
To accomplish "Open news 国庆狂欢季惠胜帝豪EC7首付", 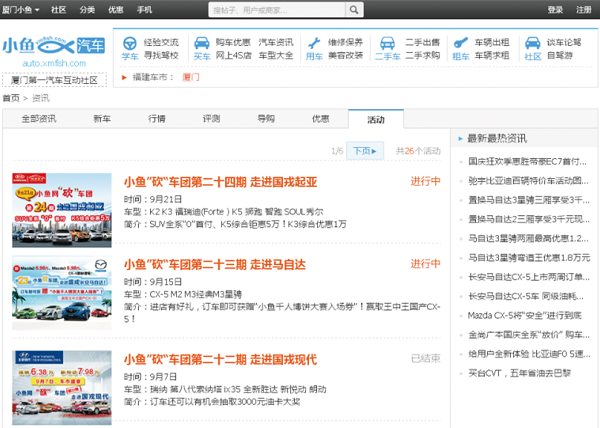I will click(527, 161).
